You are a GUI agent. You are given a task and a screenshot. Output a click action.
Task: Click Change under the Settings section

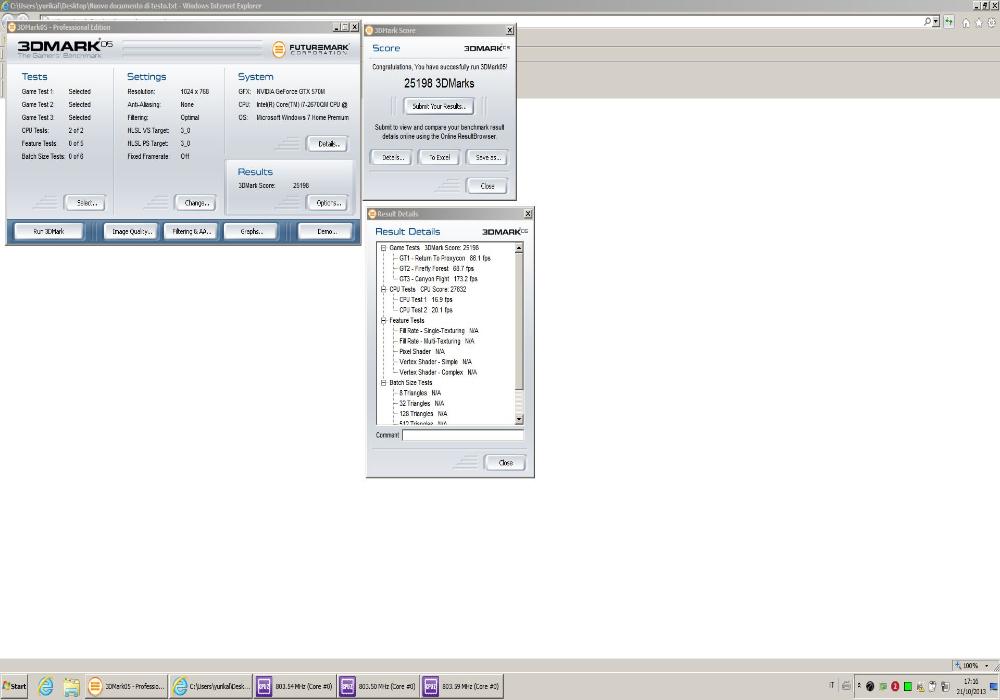(196, 203)
